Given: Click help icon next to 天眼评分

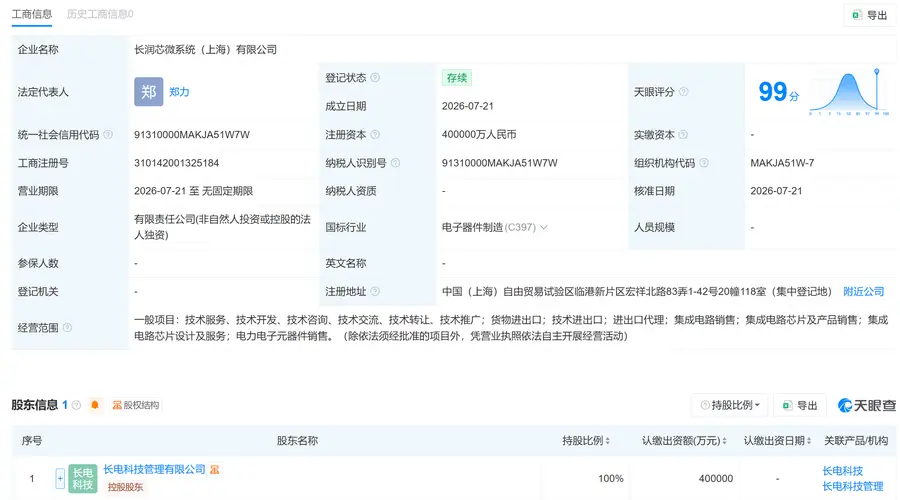Looking at the screenshot, I should (x=683, y=92).
